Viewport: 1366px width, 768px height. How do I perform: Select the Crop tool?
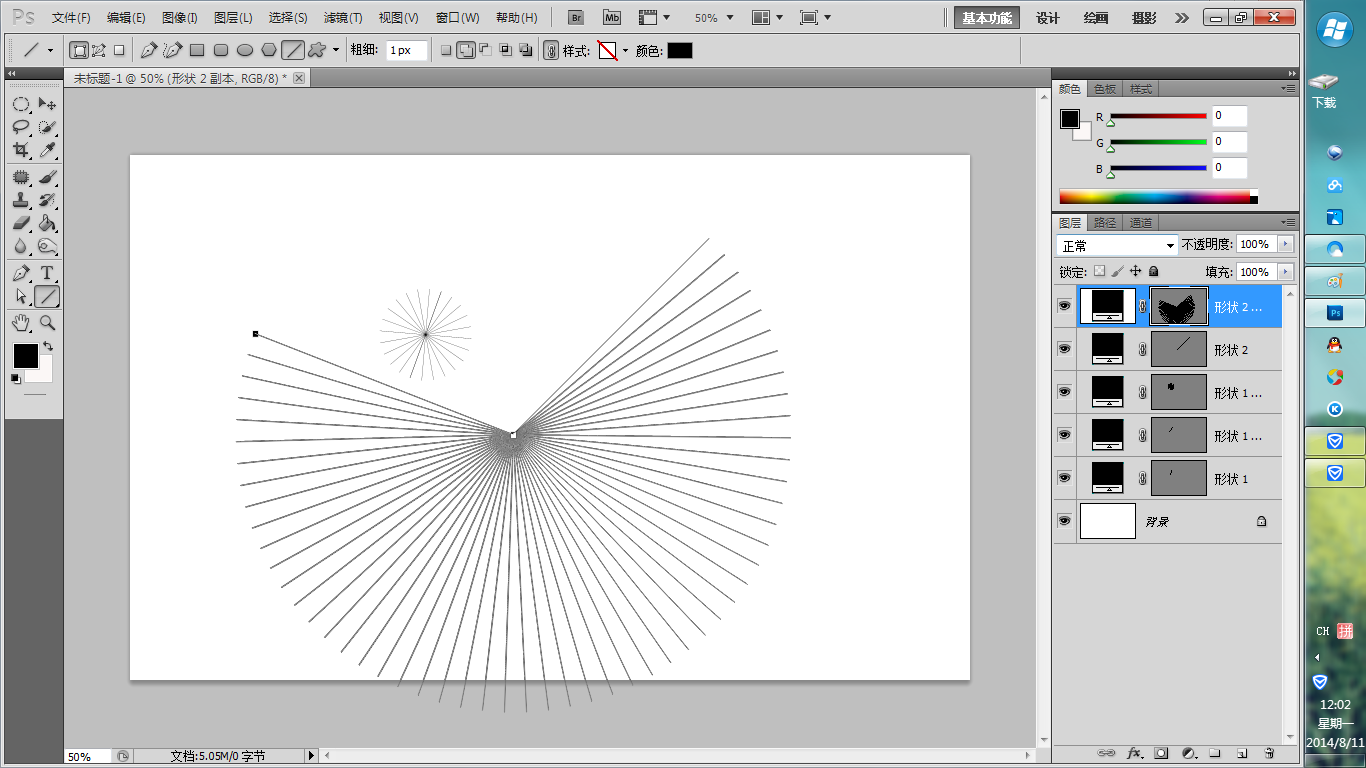tap(20, 150)
